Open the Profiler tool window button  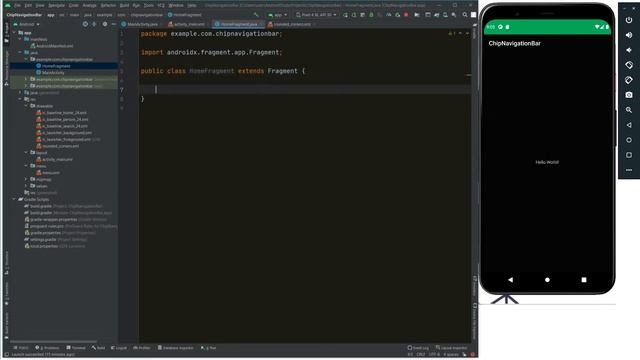pyautogui.click(x=142, y=348)
